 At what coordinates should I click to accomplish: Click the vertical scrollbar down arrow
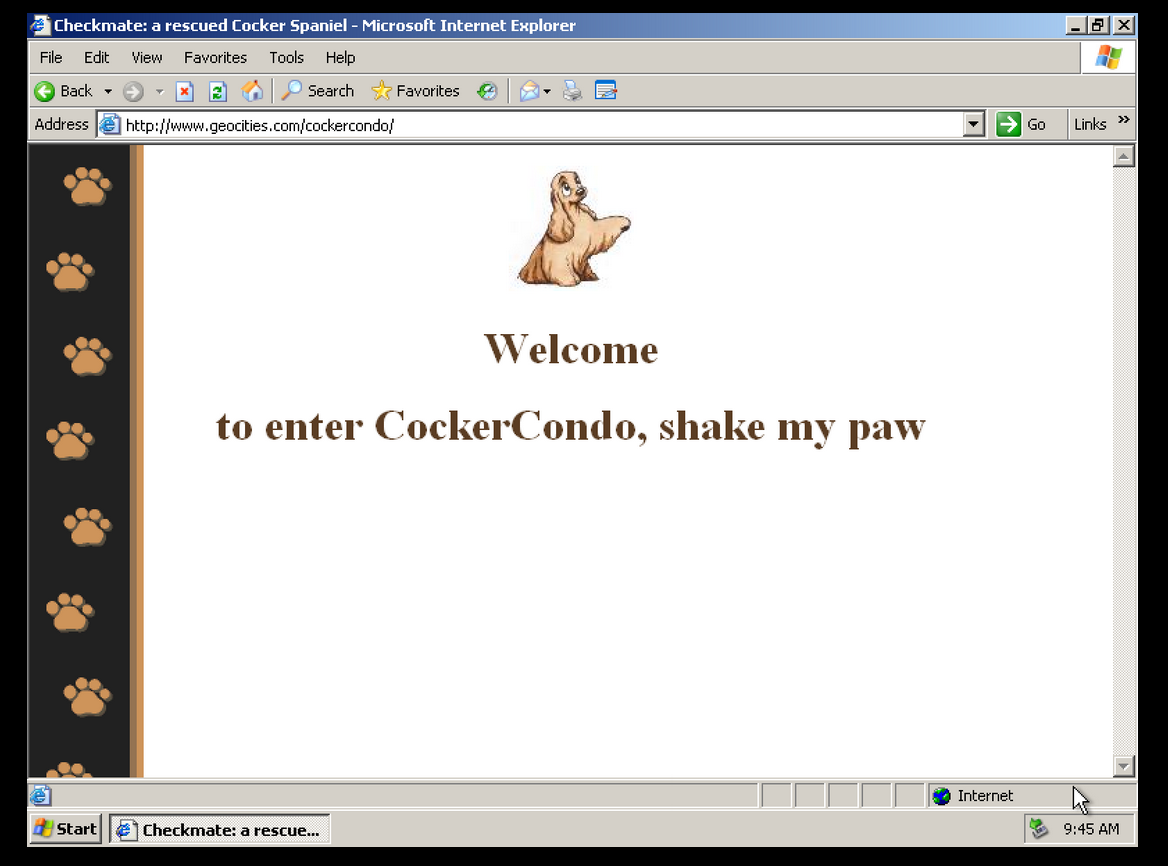click(x=1124, y=766)
